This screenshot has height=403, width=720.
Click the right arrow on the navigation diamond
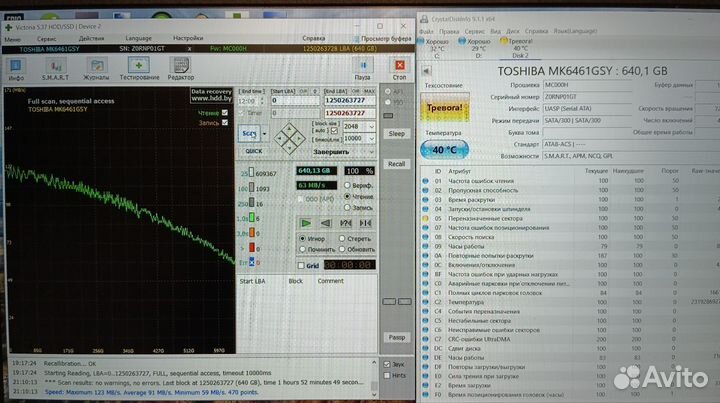(x=298, y=138)
